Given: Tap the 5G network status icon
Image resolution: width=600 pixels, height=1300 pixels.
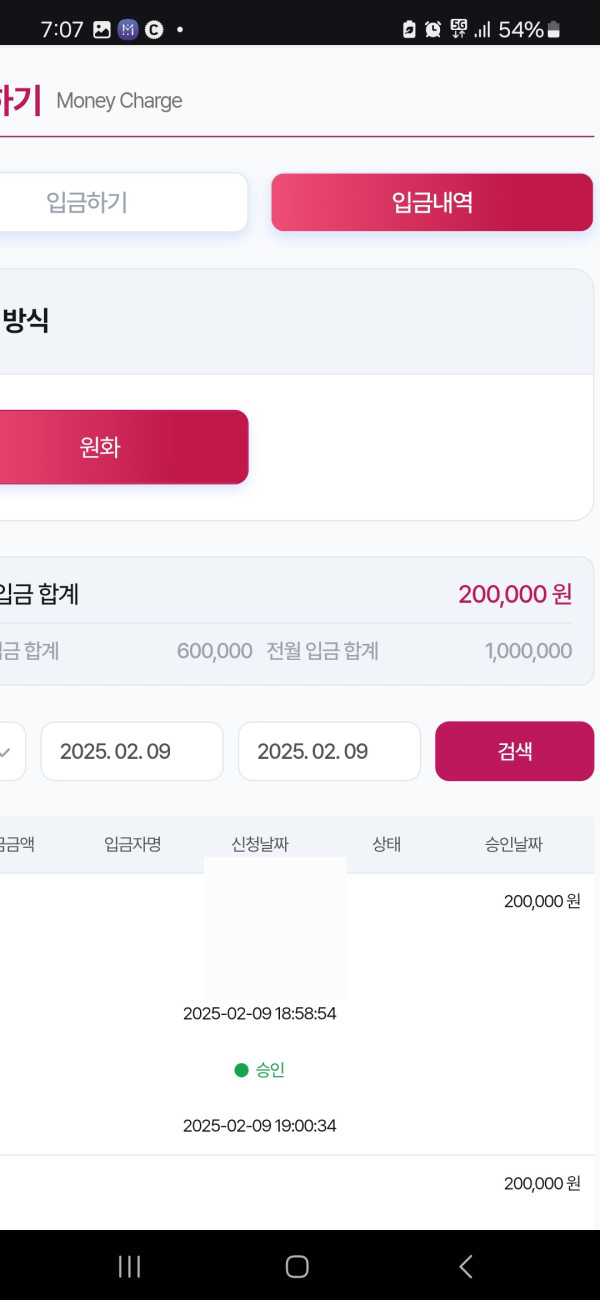Looking at the screenshot, I should [459, 29].
